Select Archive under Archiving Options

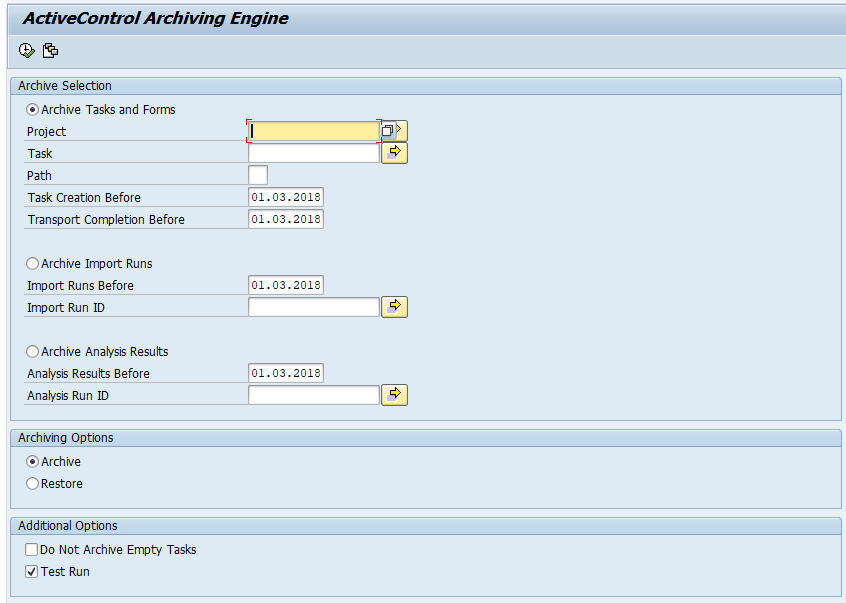(33, 461)
